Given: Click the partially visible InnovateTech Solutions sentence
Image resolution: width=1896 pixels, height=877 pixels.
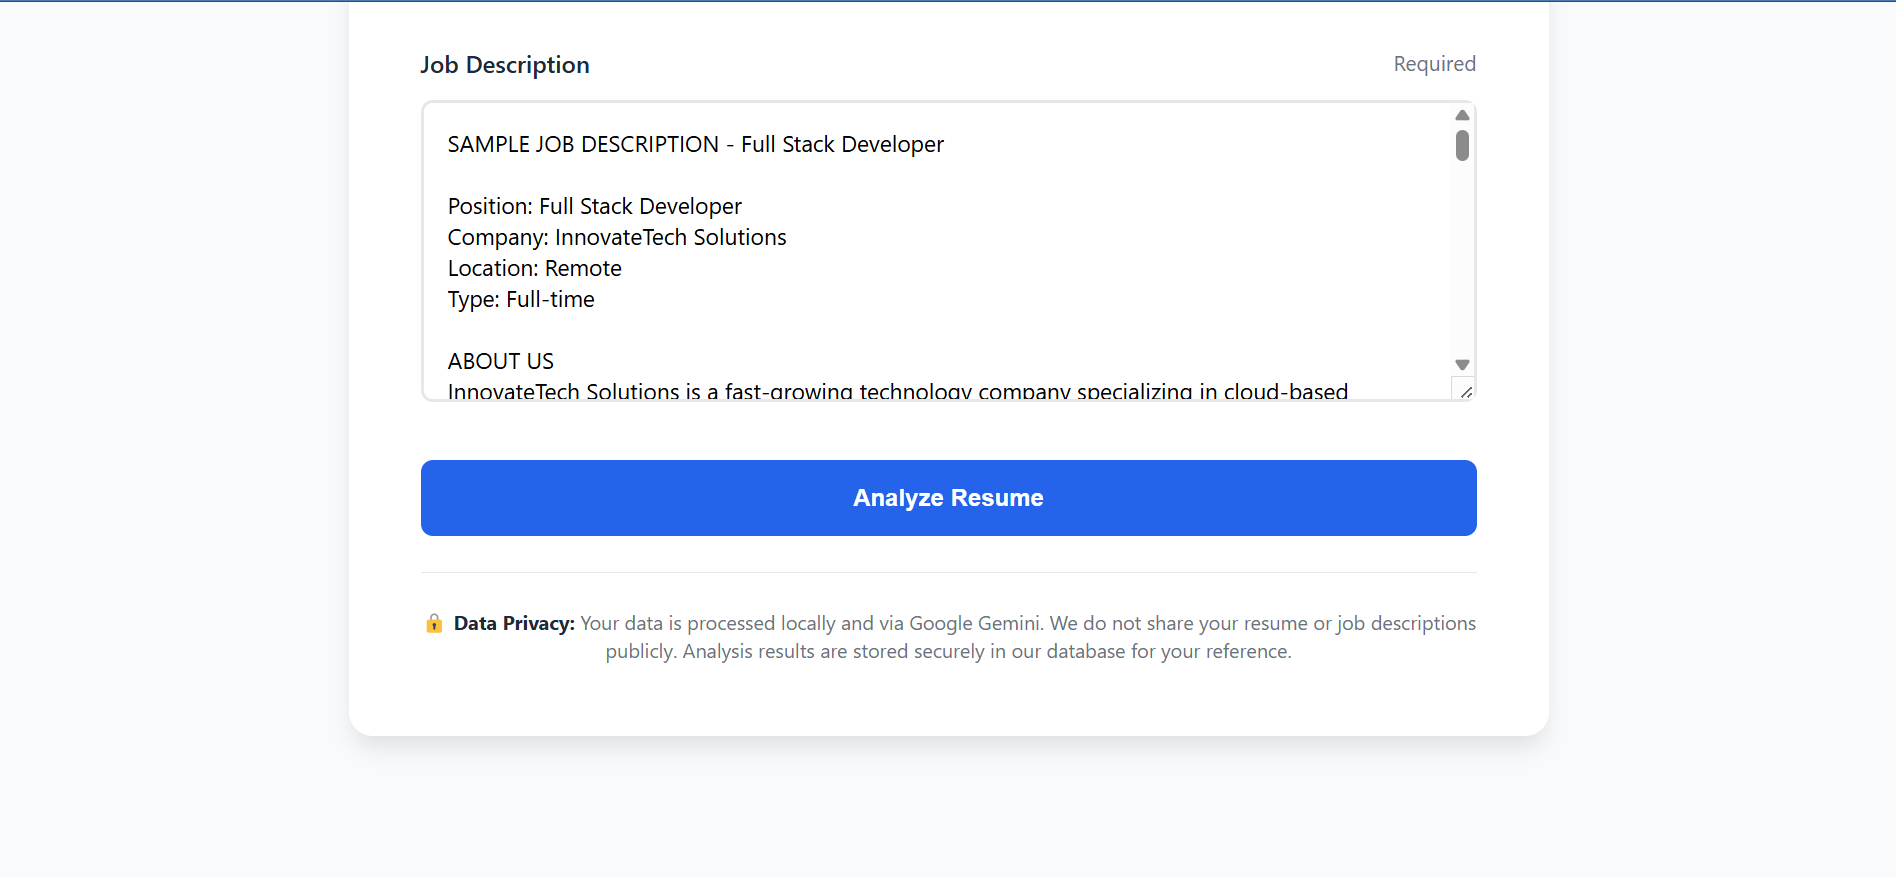Looking at the screenshot, I should coord(897,391).
